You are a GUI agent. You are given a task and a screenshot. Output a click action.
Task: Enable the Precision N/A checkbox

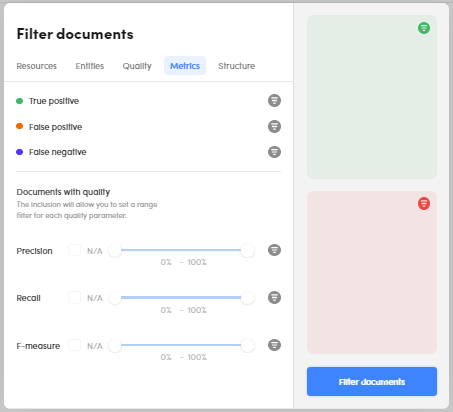(x=74, y=250)
